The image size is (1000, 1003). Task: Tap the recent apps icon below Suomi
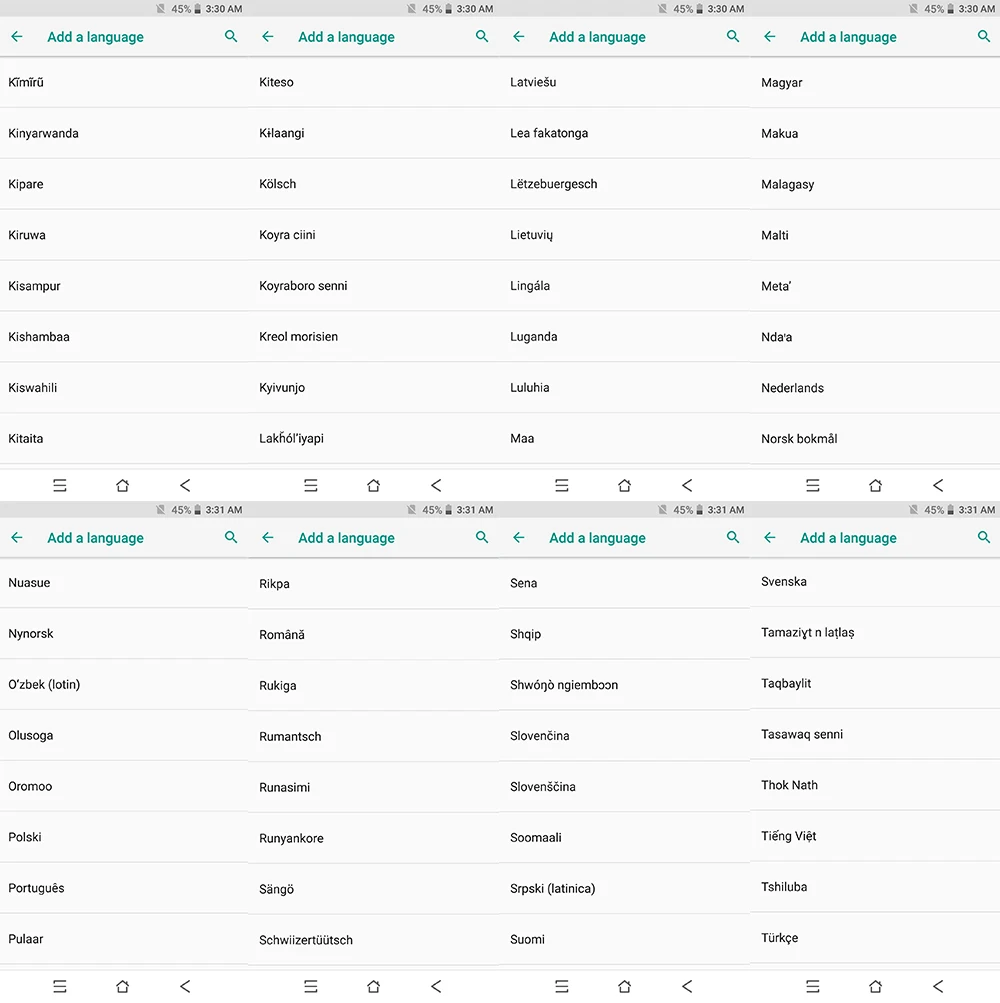tap(562, 986)
